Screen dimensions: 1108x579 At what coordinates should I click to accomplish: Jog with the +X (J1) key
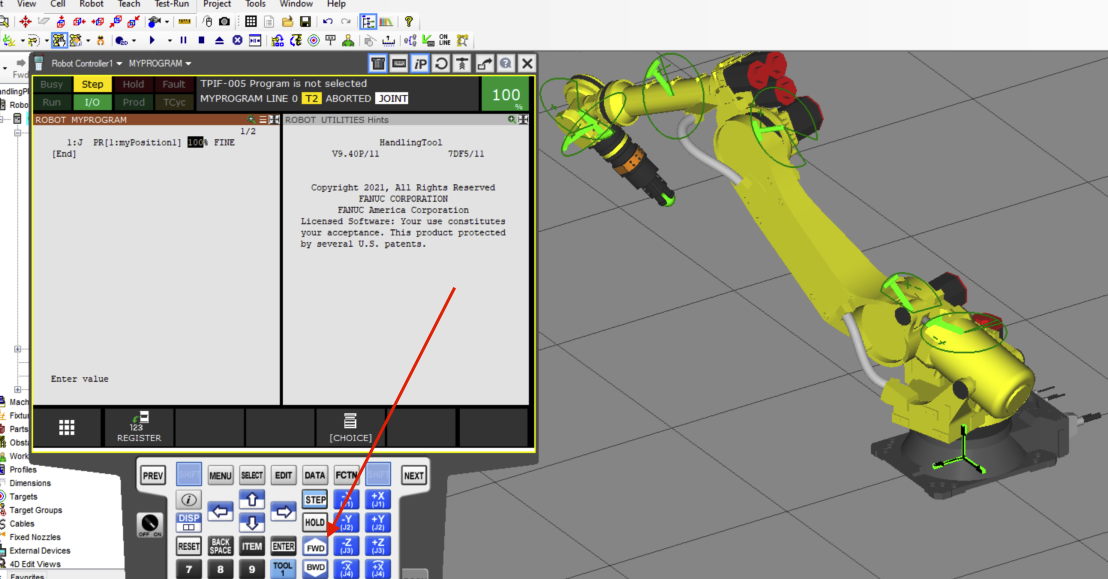pyautogui.click(x=378, y=499)
